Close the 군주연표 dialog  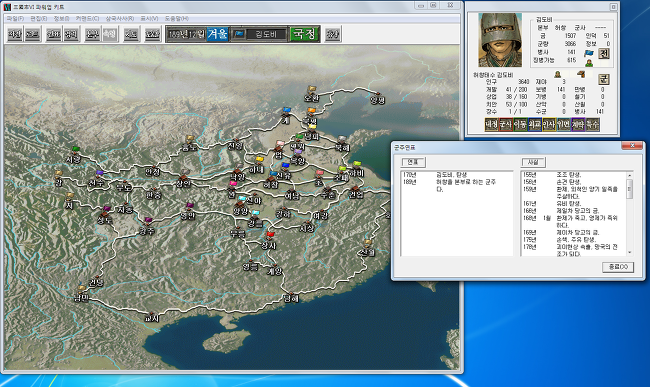632,145
